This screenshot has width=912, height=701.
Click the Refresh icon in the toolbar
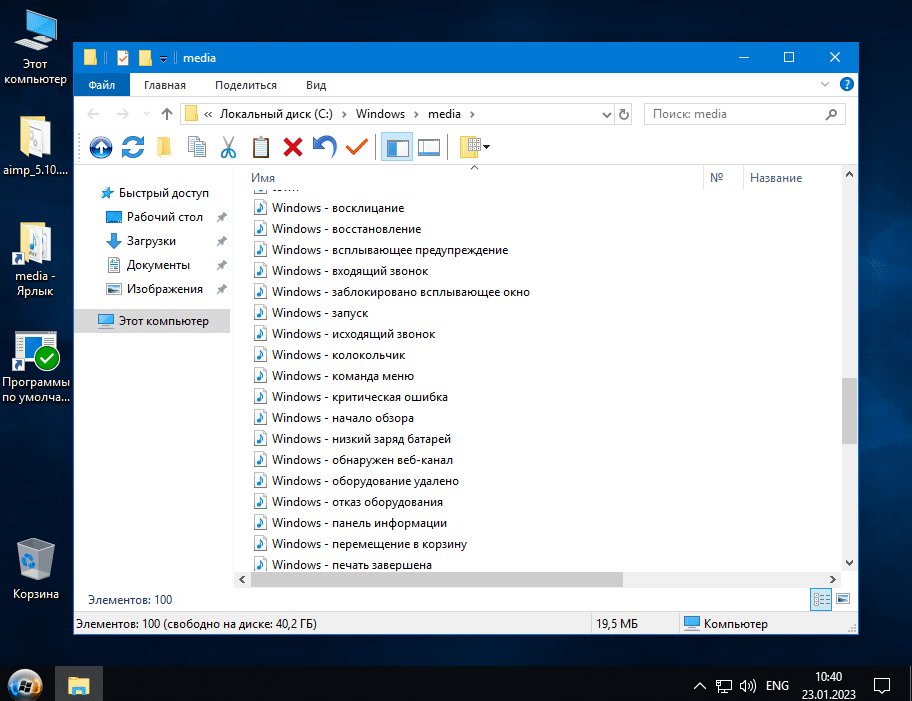click(x=133, y=148)
